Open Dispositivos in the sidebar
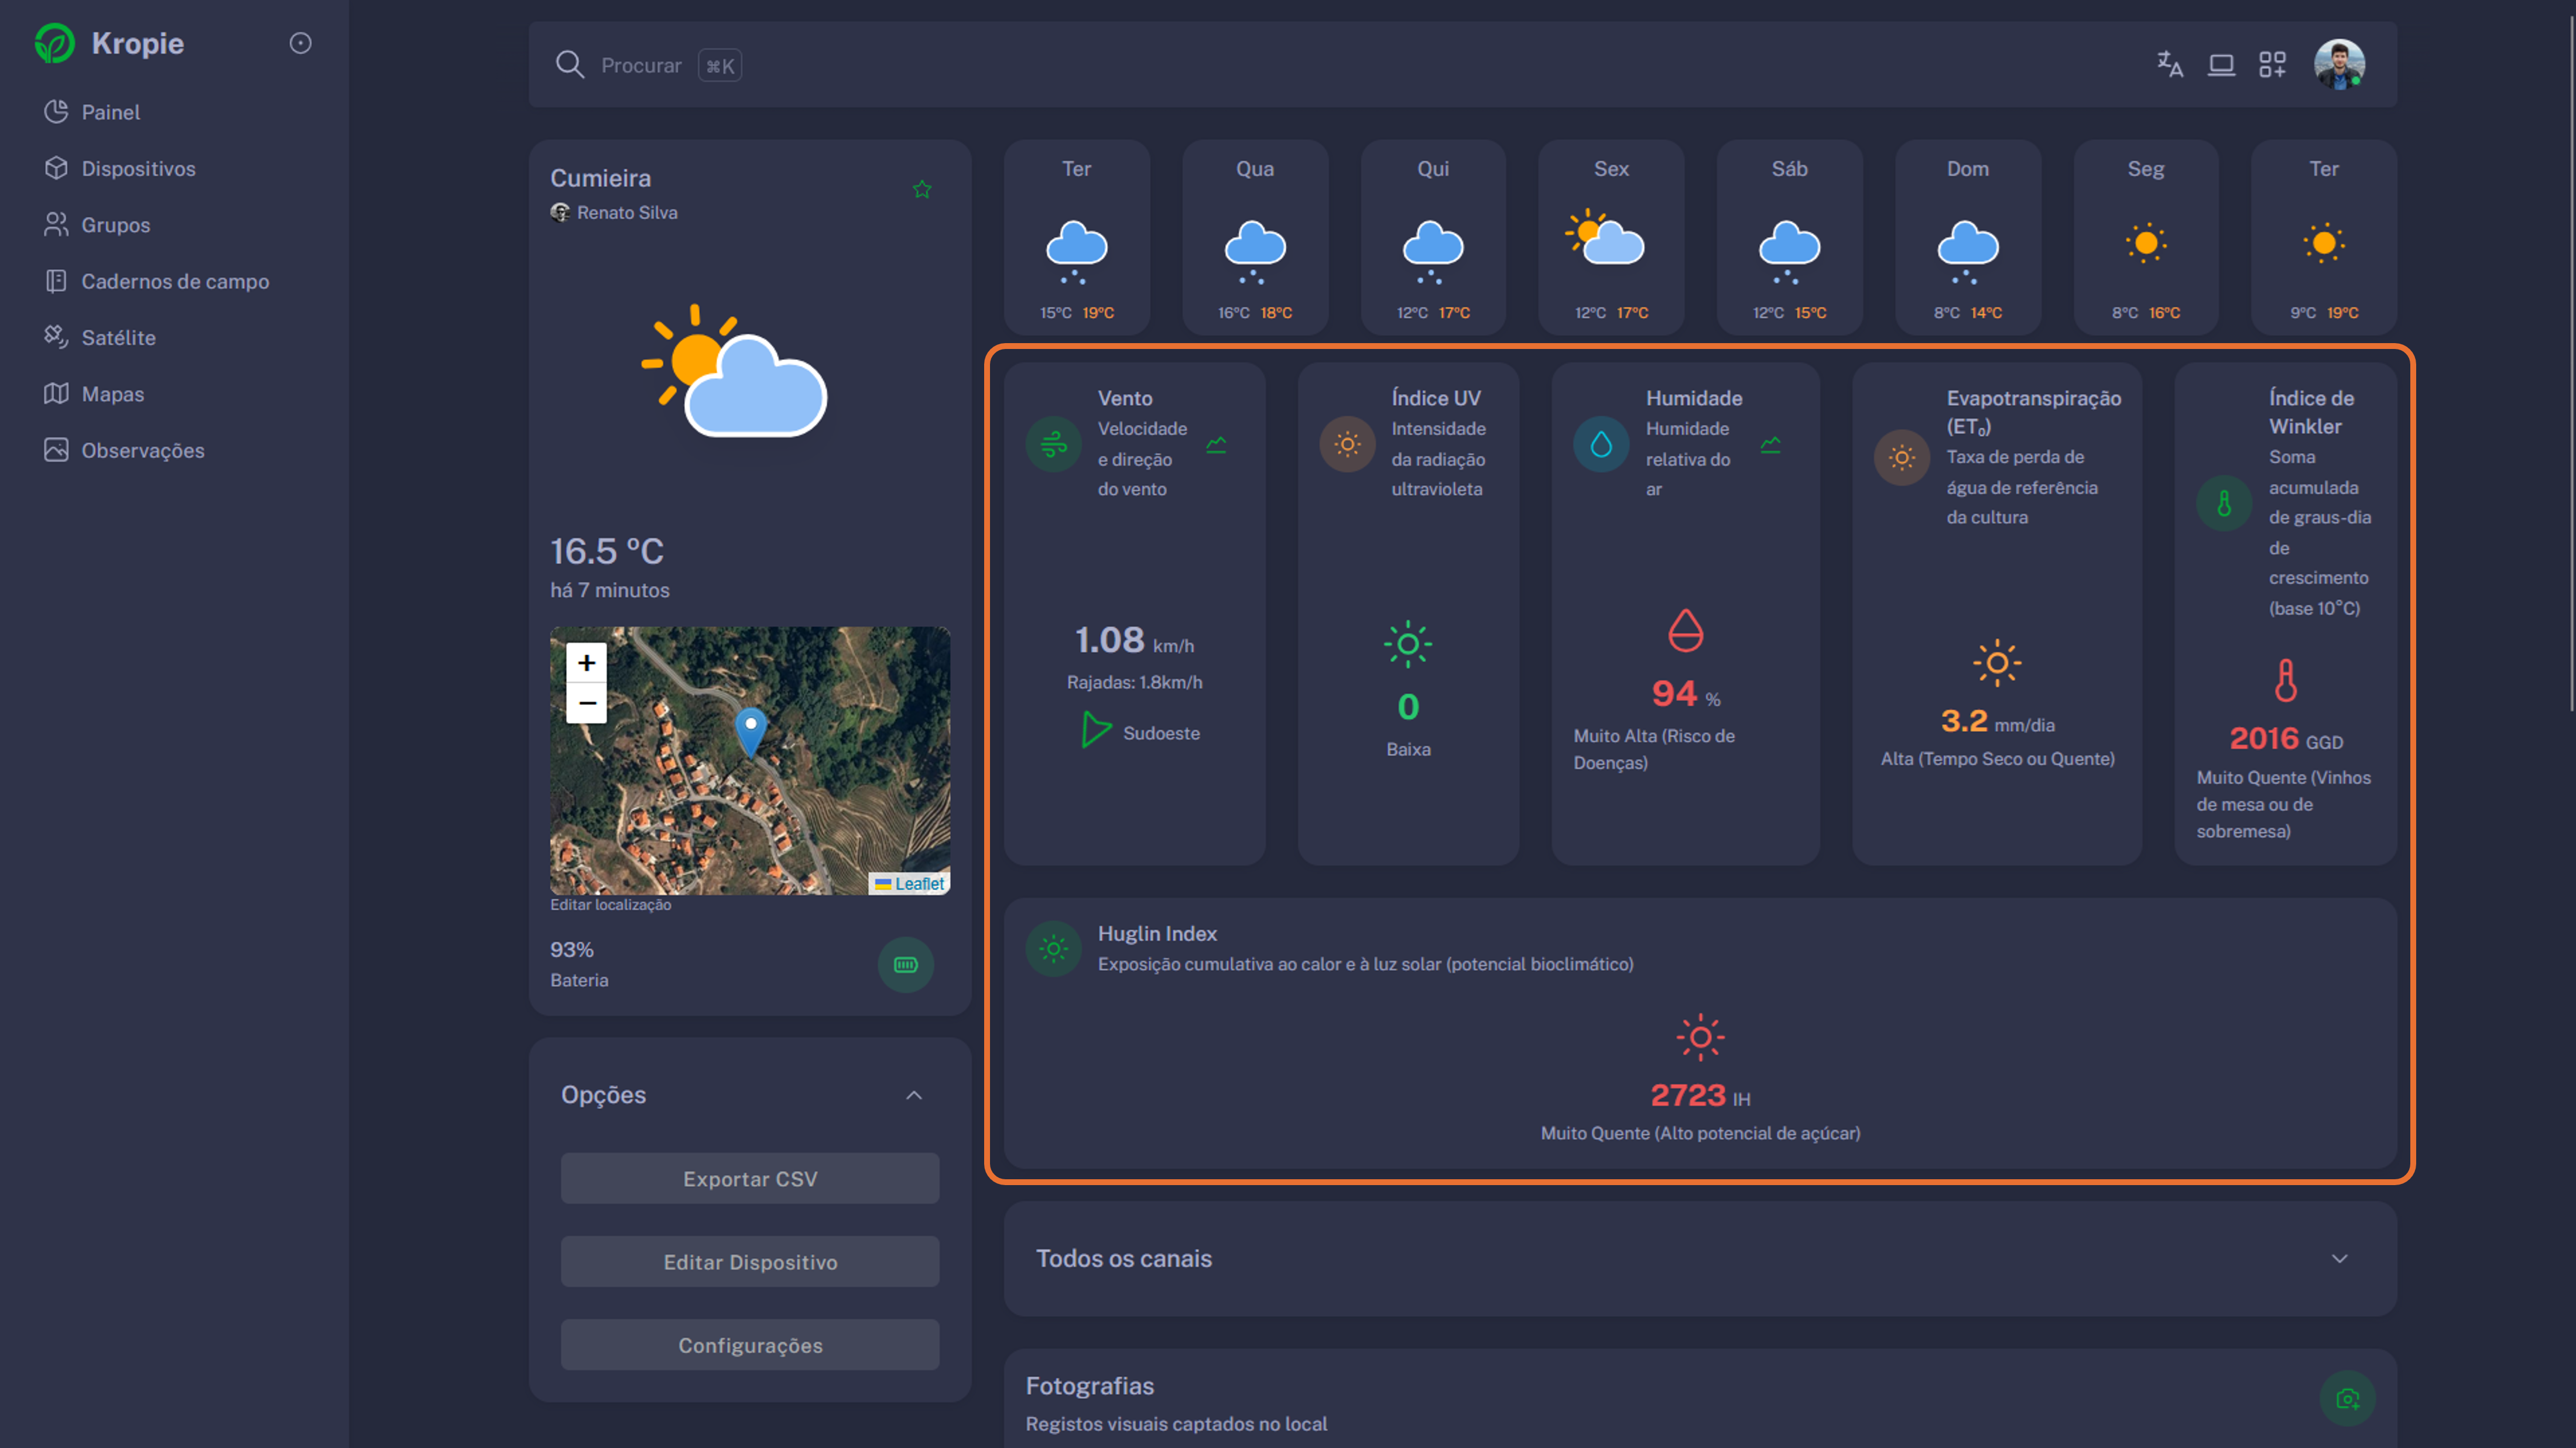 point(138,168)
